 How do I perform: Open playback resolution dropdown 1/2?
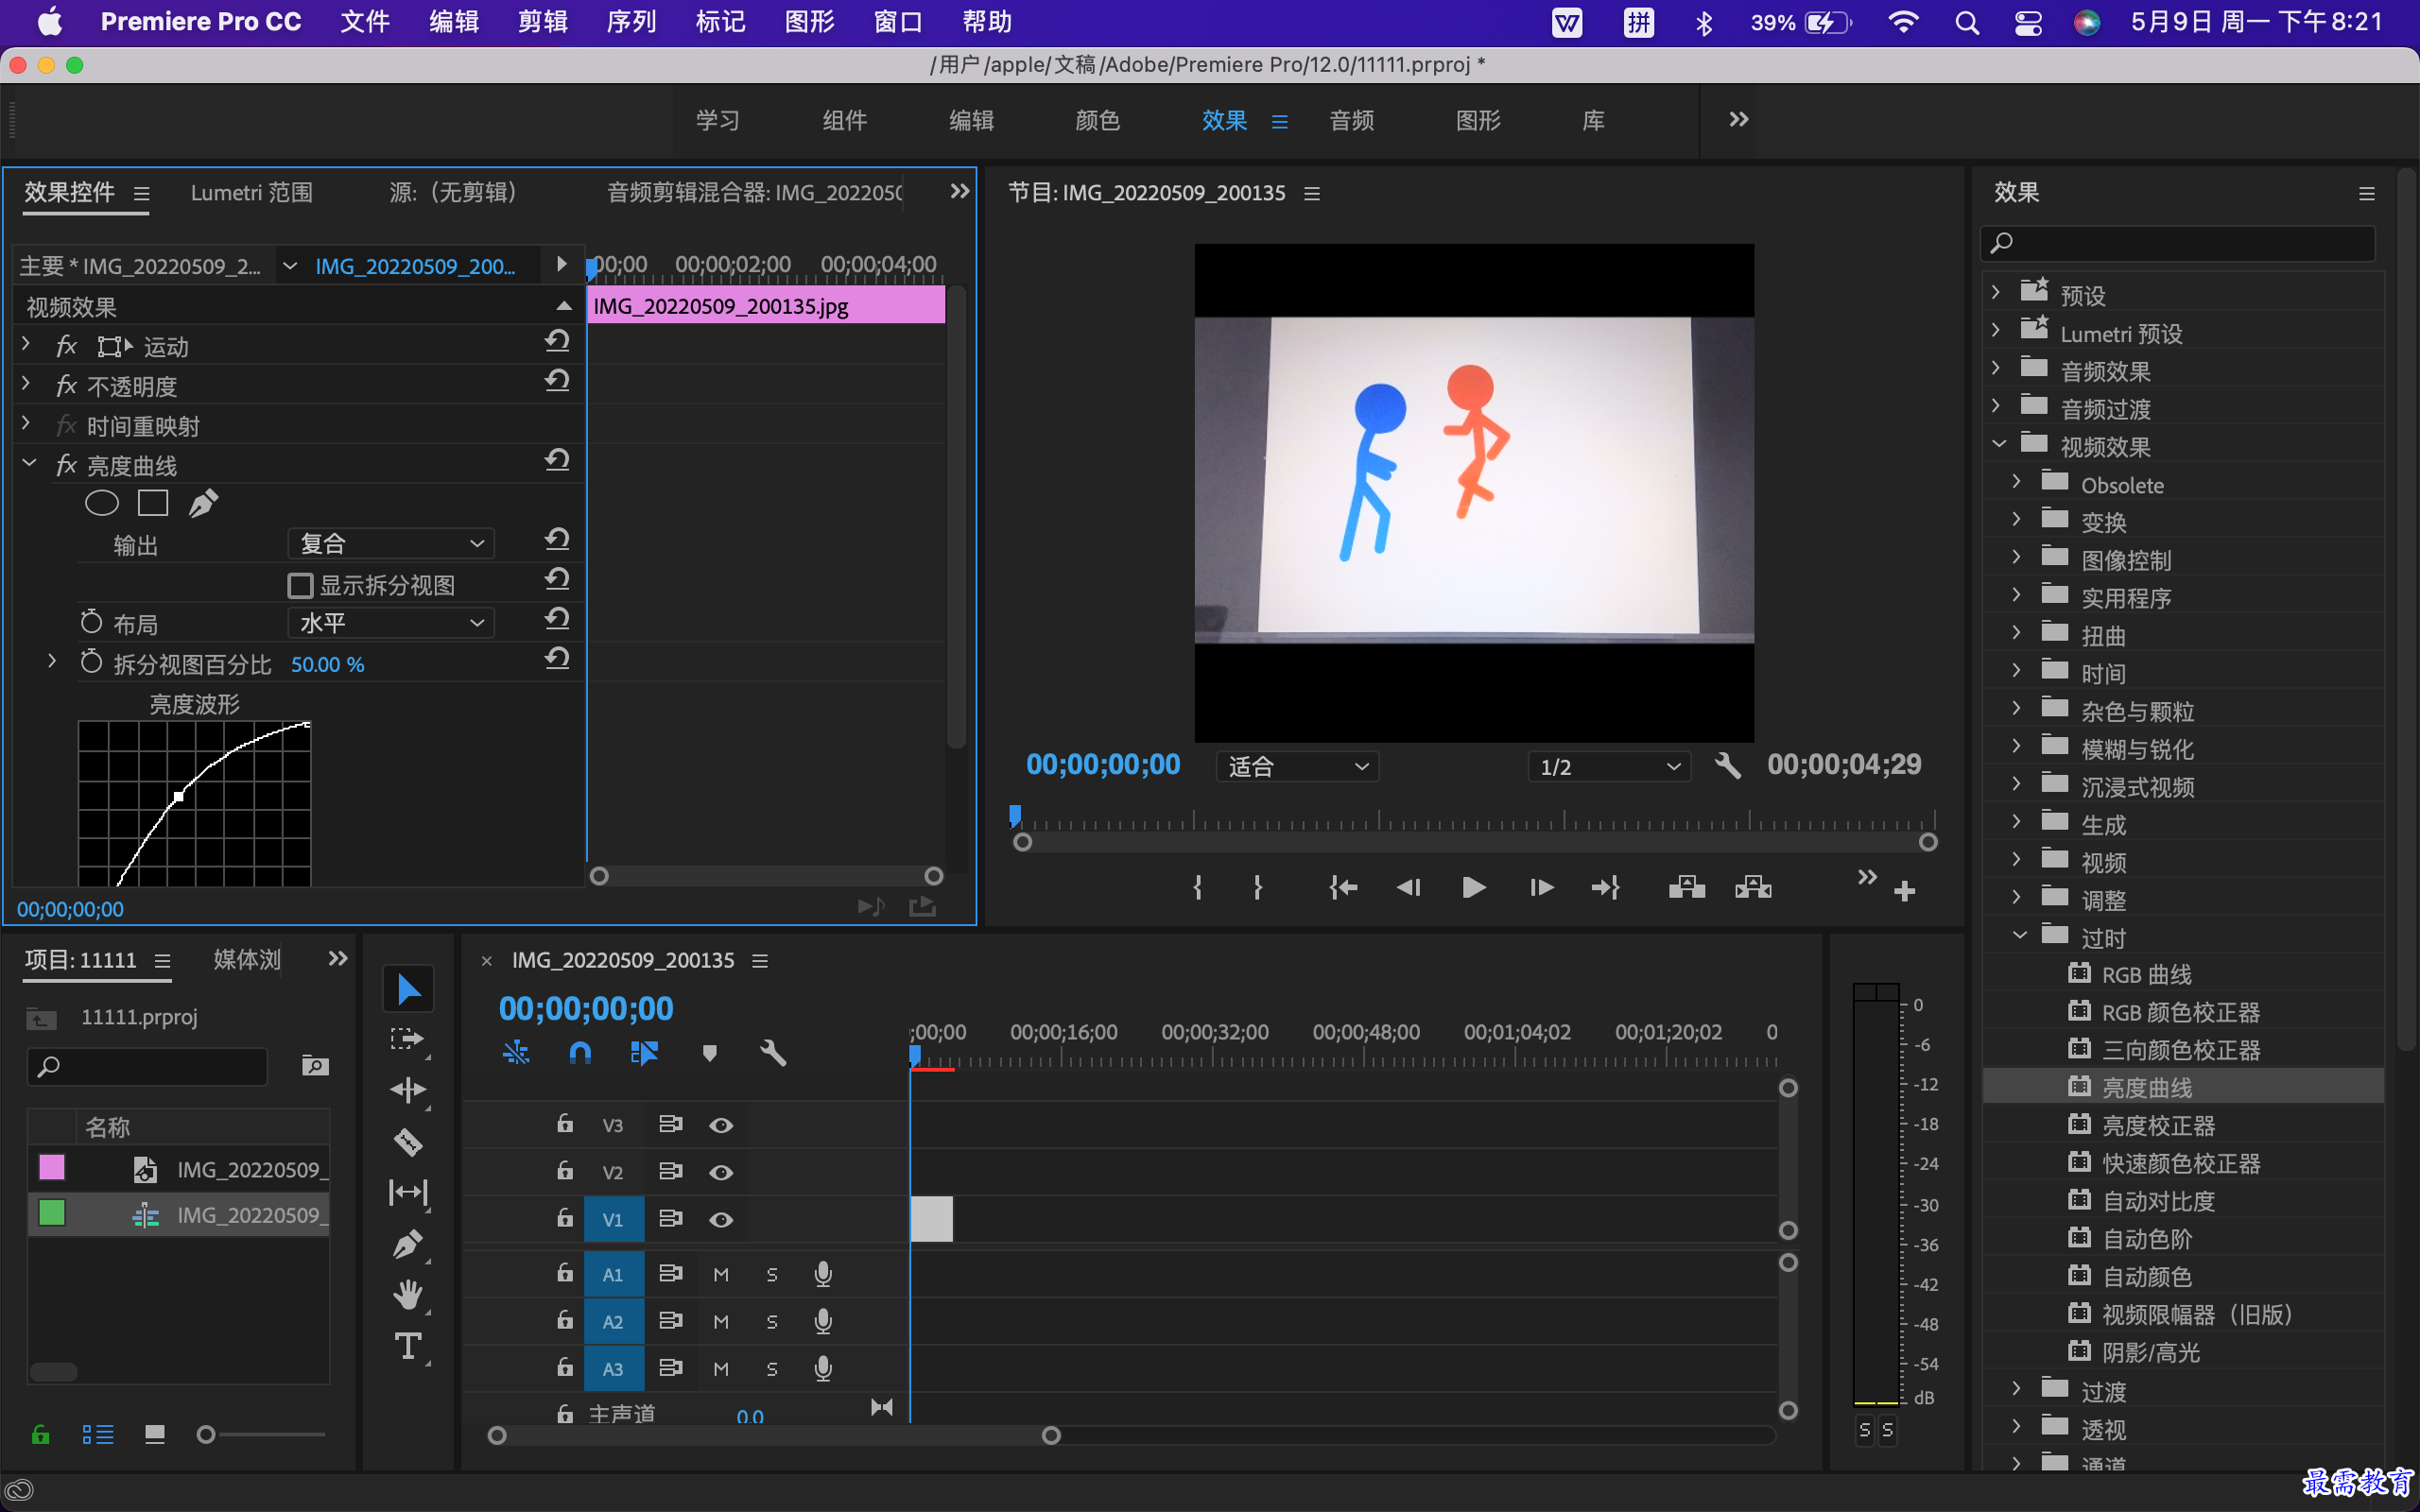(x=1609, y=767)
